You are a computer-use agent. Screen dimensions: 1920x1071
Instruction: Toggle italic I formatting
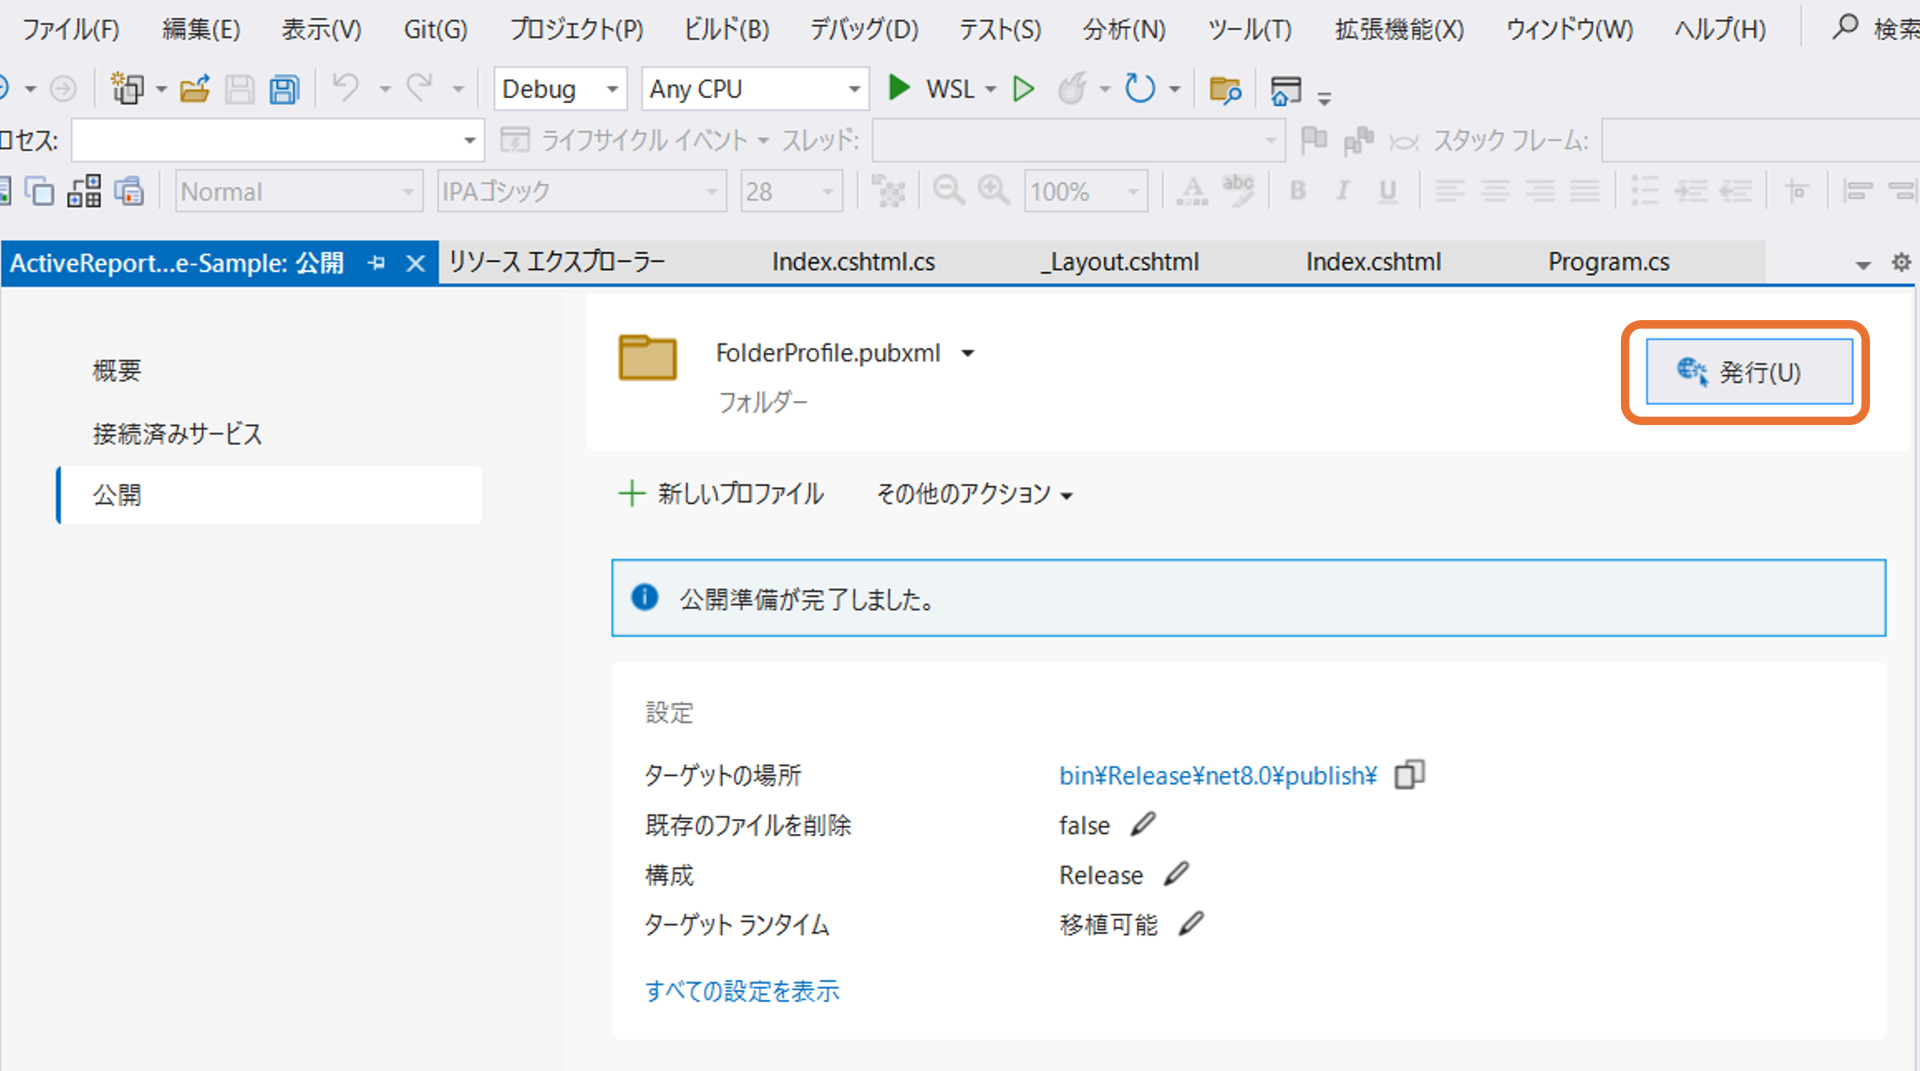(1343, 190)
